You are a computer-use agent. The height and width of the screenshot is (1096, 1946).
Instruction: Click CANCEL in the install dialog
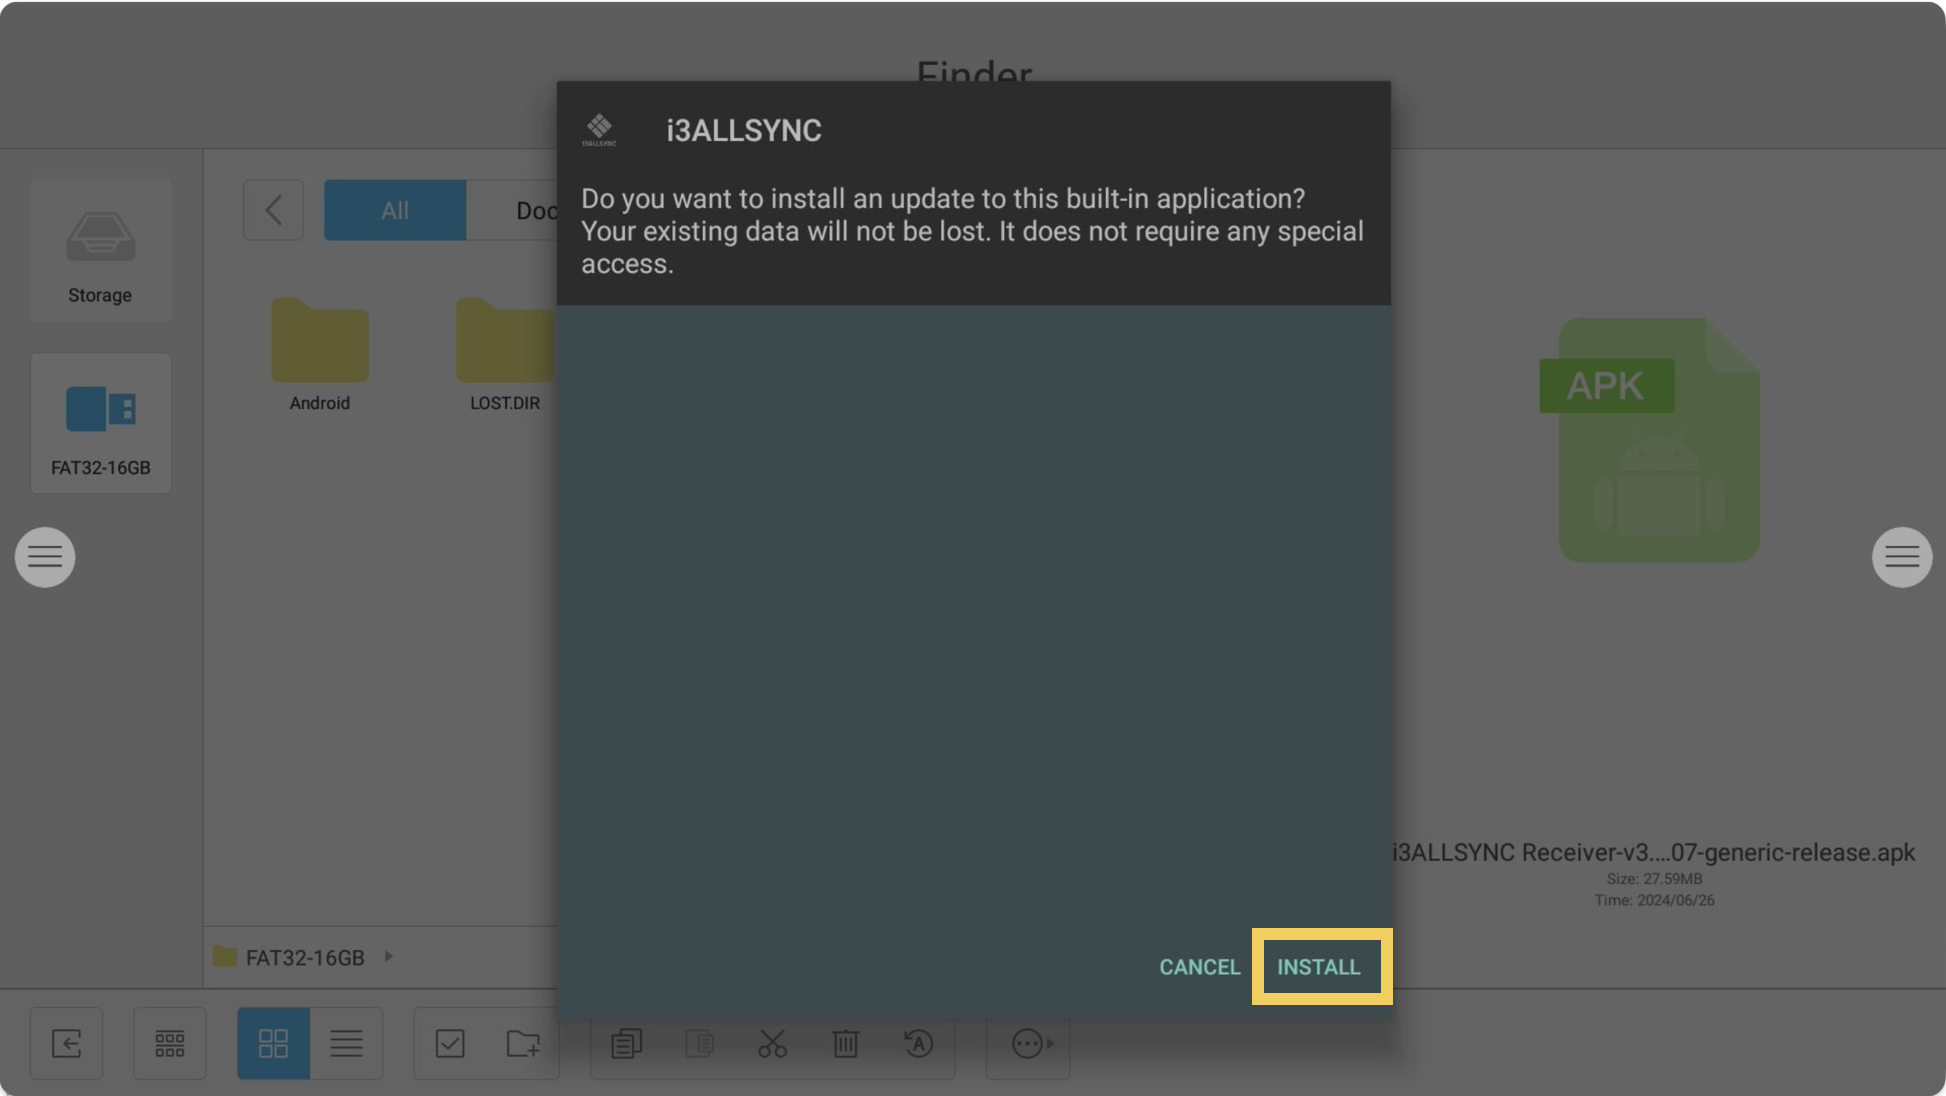coord(1199,967)
